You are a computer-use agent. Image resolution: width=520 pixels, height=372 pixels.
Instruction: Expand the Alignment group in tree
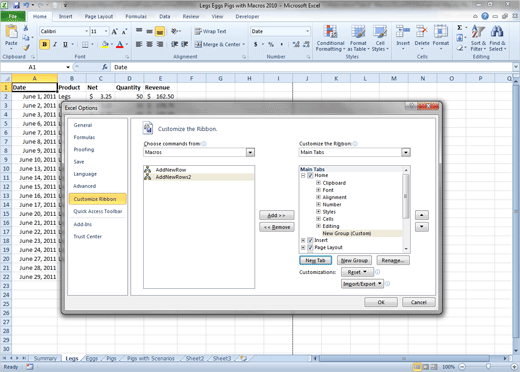(318, 197)
